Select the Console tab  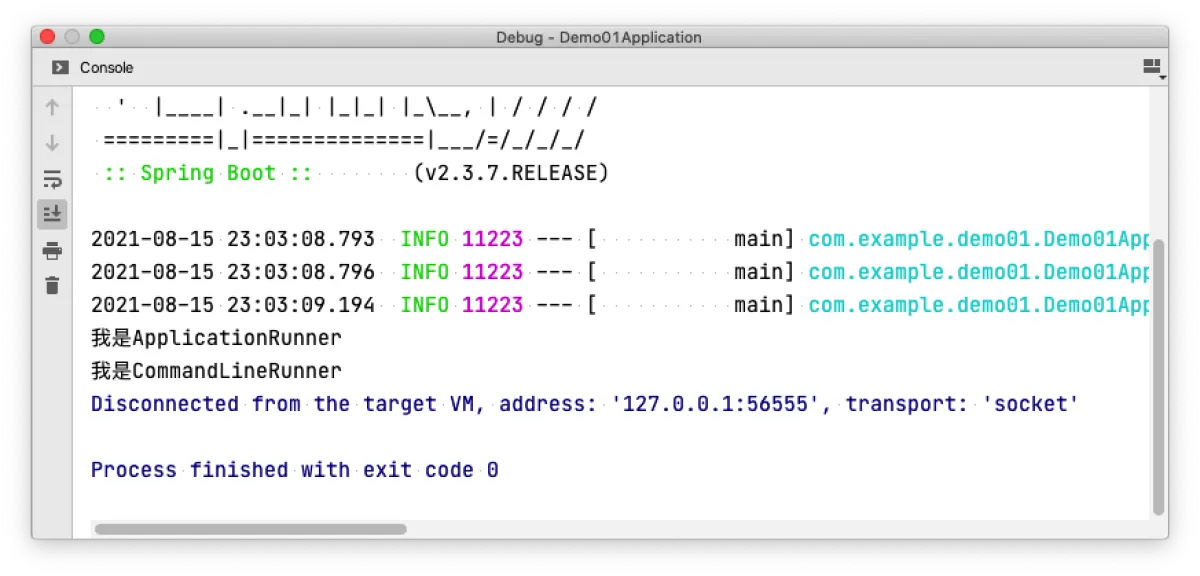[93, 68]
